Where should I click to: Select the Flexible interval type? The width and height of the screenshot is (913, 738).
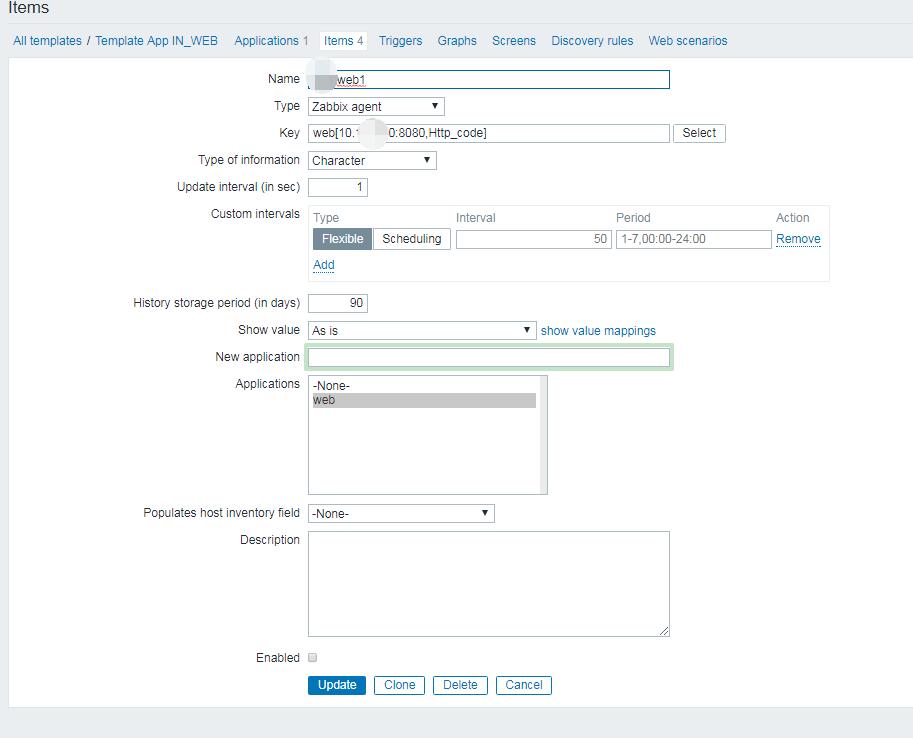point(341,239)
